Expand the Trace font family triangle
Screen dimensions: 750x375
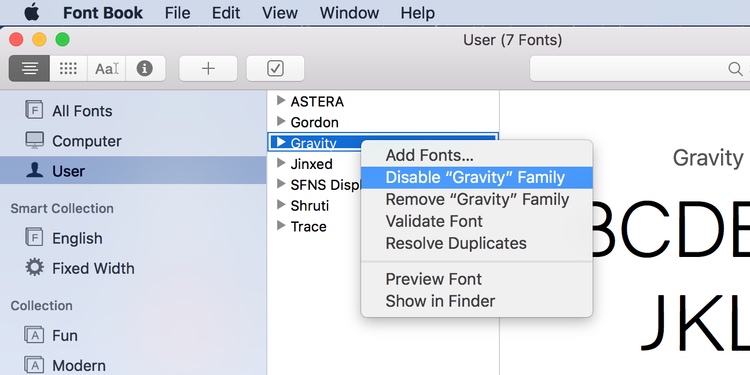click(281, 225)
